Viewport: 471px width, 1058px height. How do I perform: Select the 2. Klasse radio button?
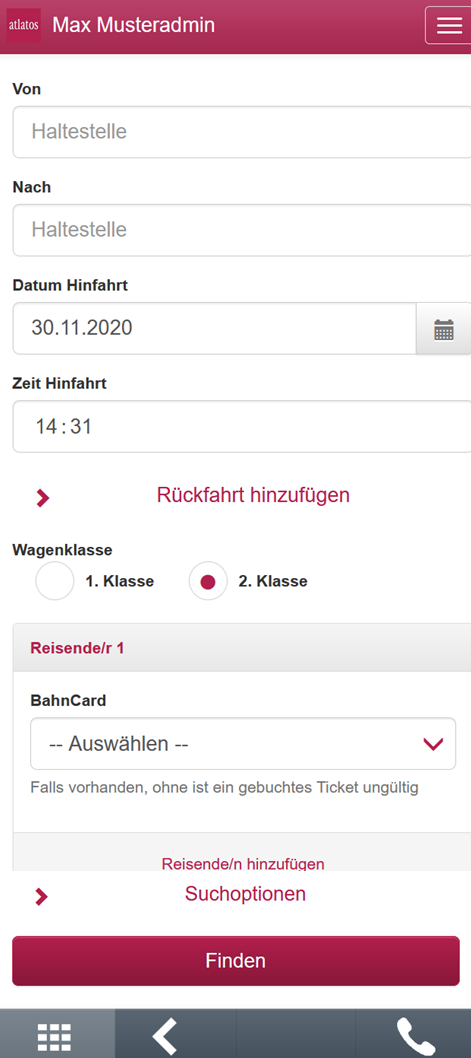click(x=208, y=581)
